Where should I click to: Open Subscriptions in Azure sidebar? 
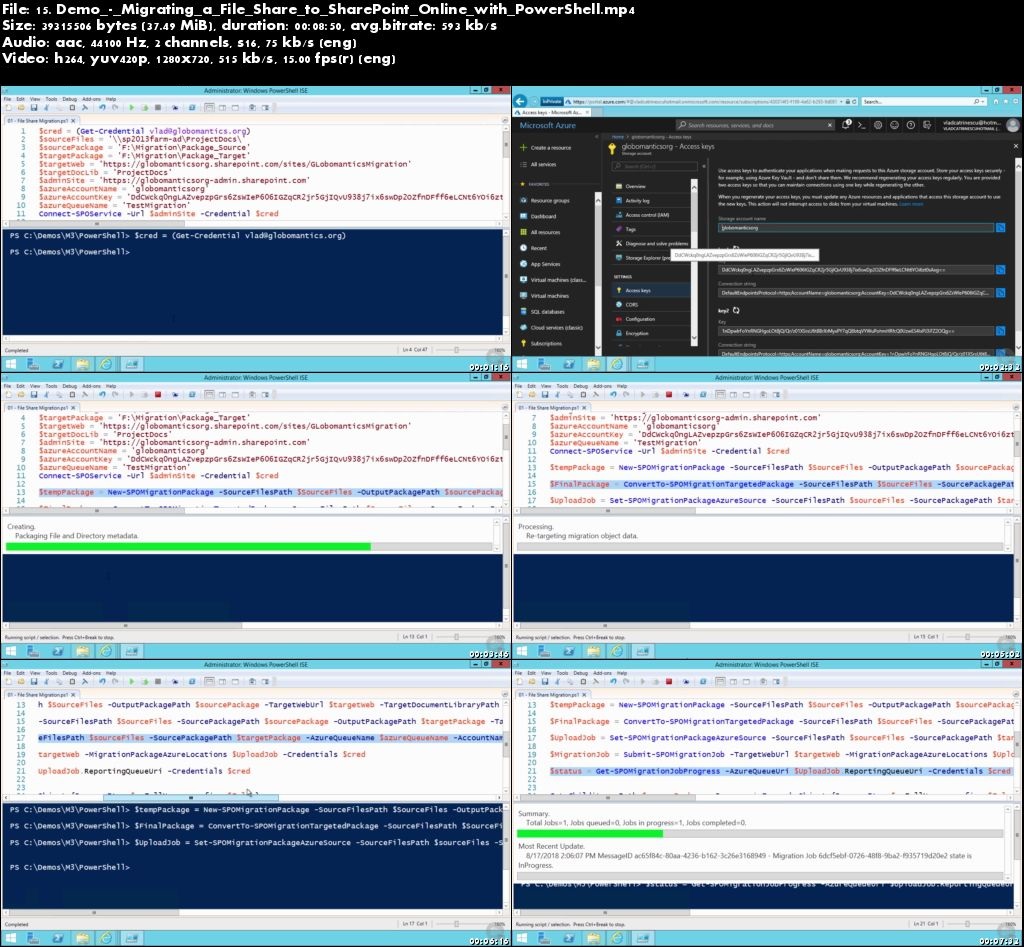tap(541, 344)
